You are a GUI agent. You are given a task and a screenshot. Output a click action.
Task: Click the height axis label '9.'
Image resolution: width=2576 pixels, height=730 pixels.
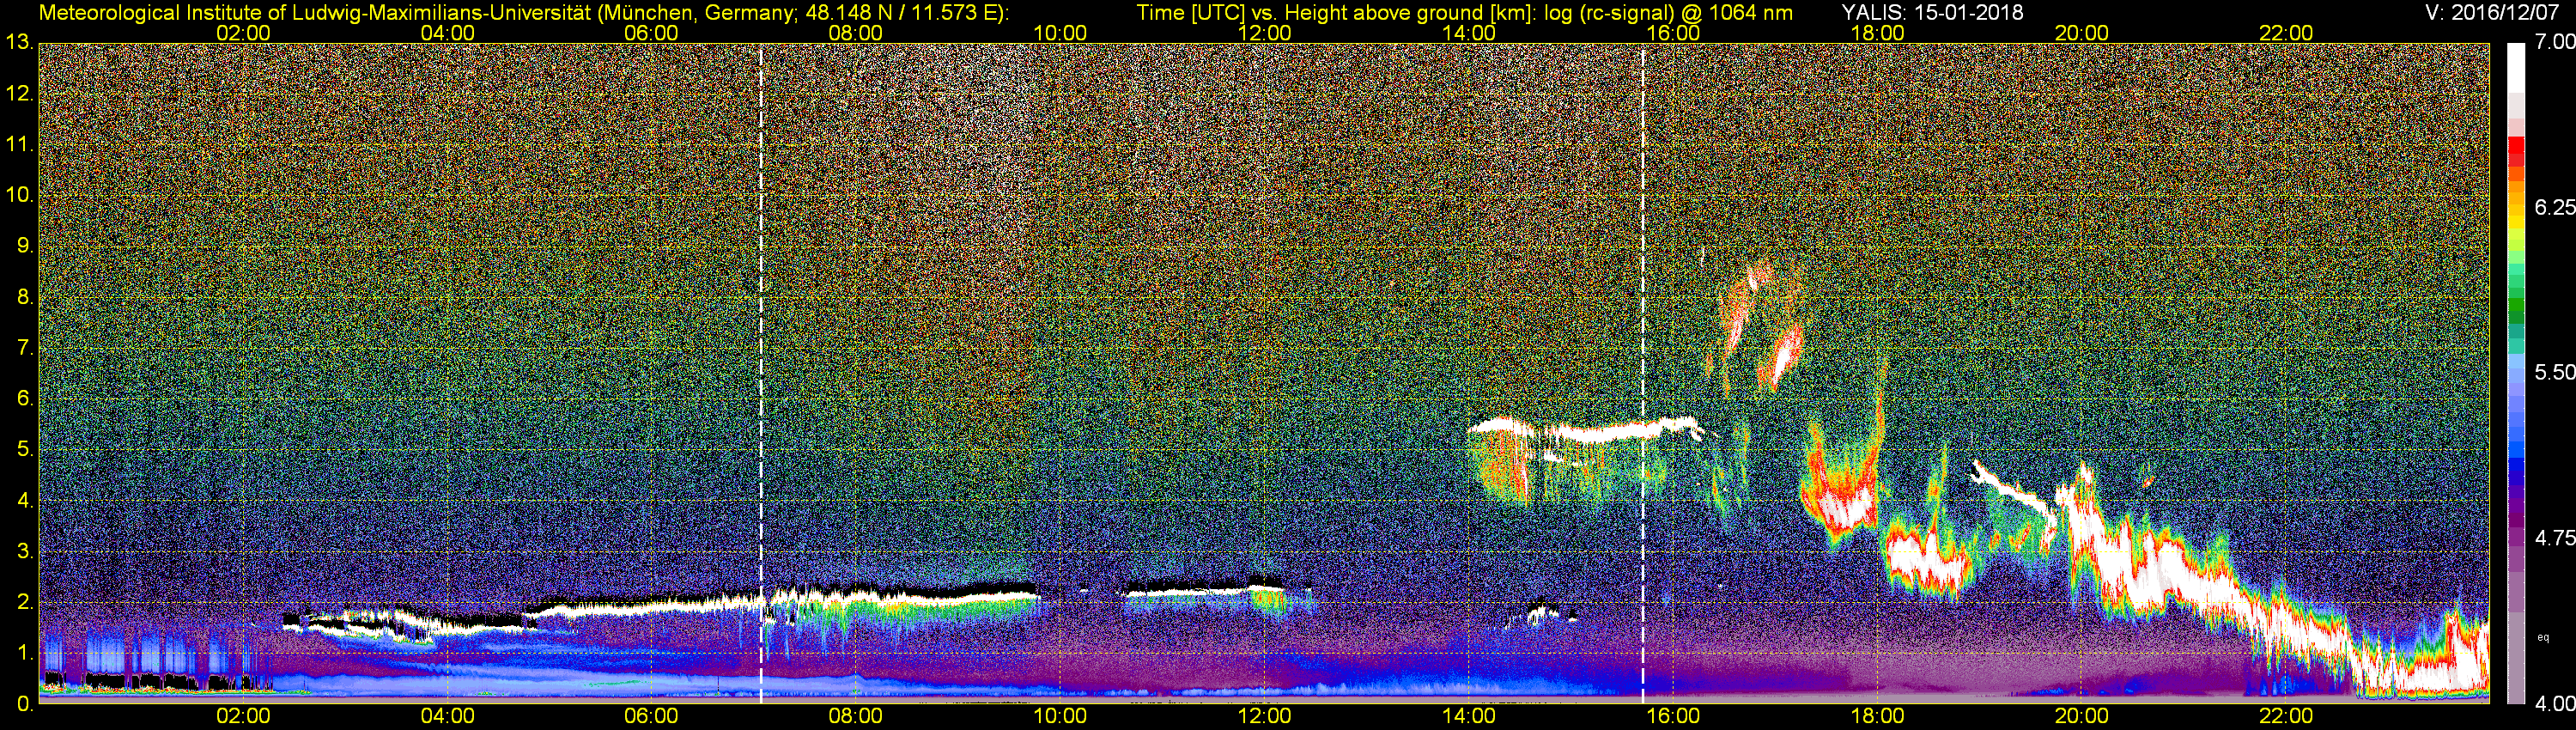pyautogui.click(x=25, y=246)
